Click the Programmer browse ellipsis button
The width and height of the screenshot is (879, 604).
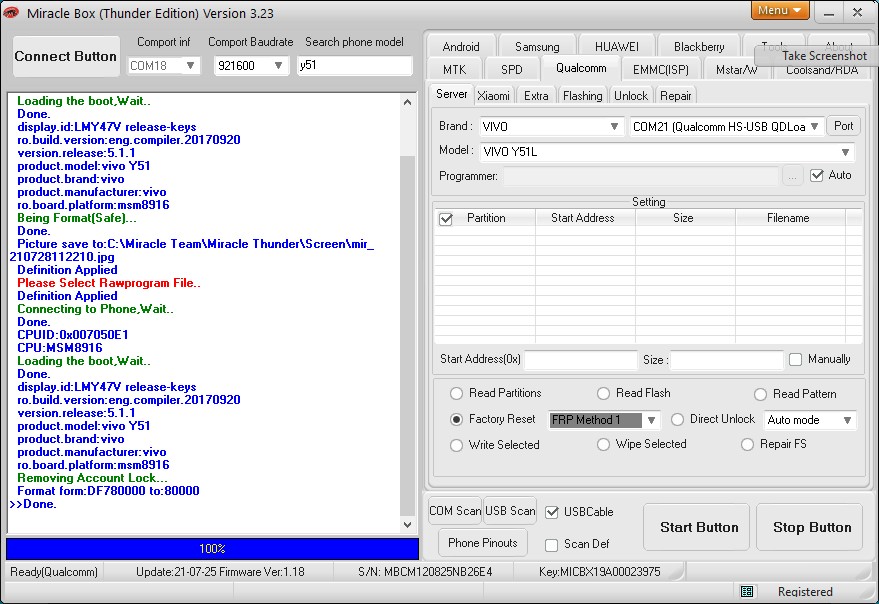pyautogui.click(x=792, y=176)
